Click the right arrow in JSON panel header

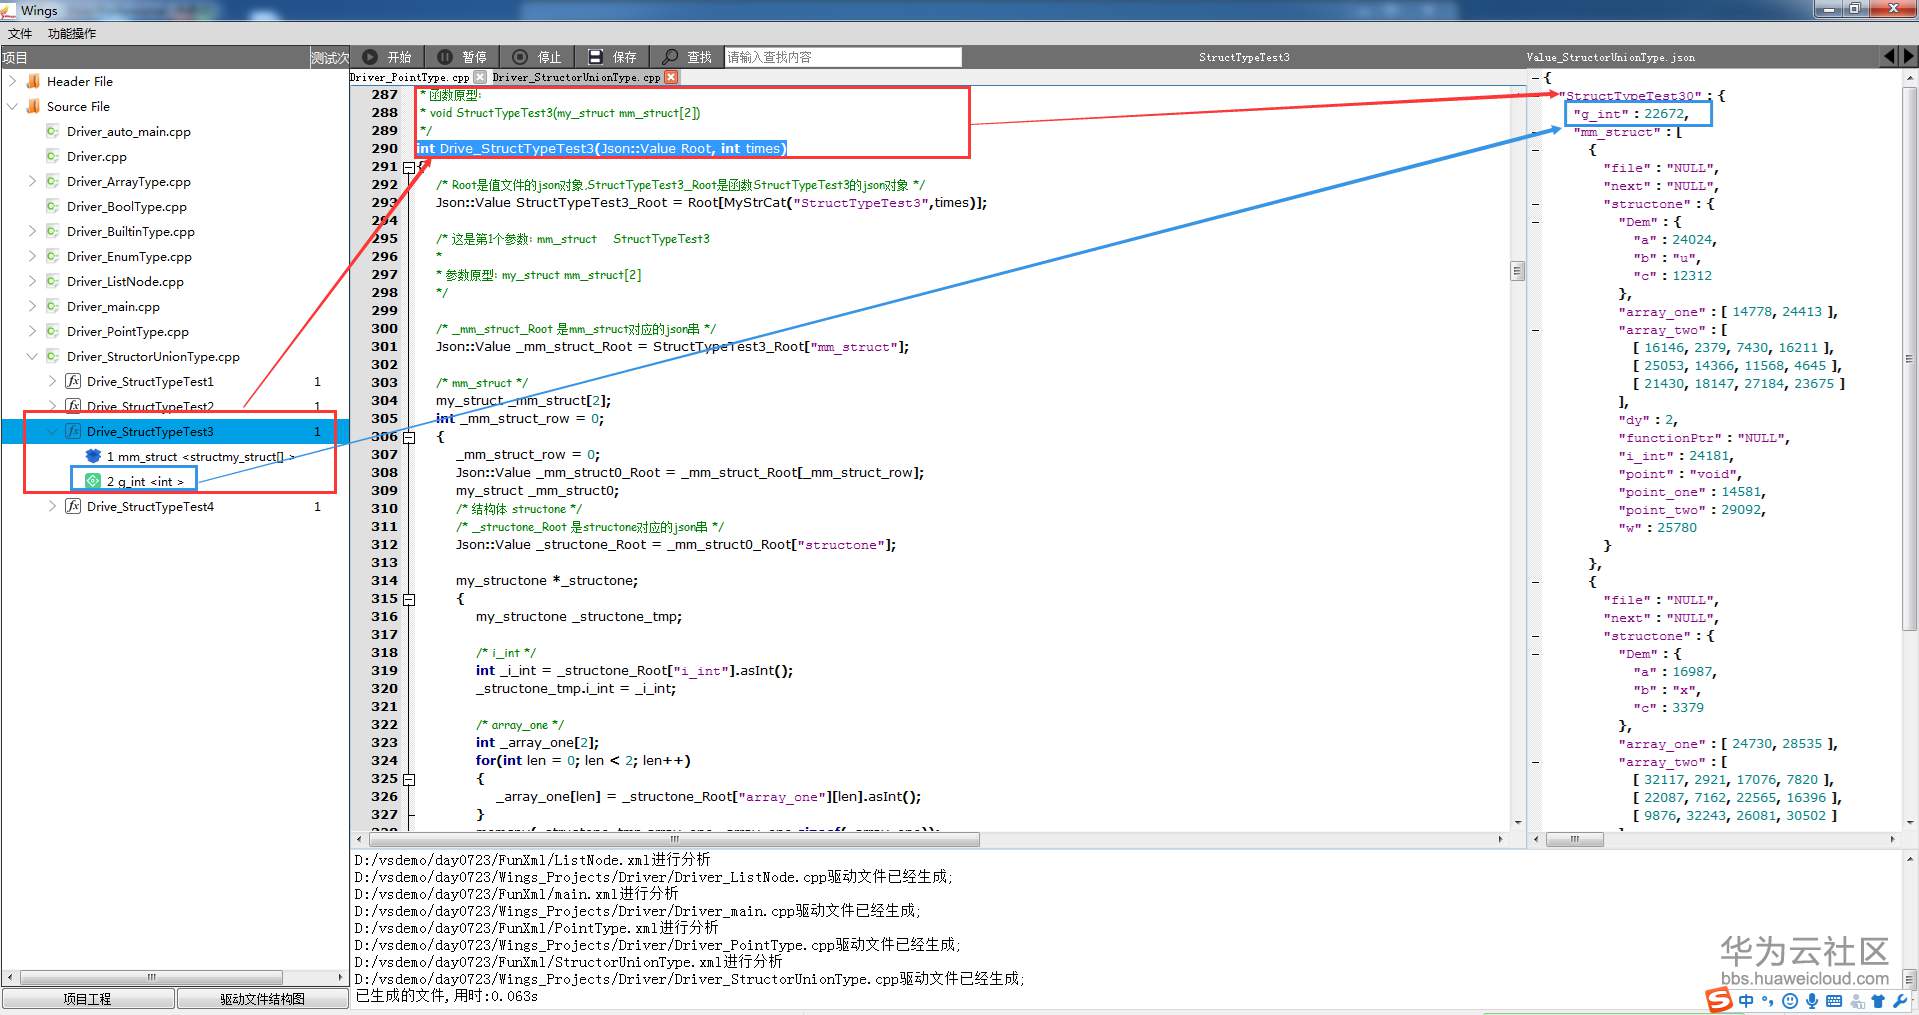(x=1909, y=57)
